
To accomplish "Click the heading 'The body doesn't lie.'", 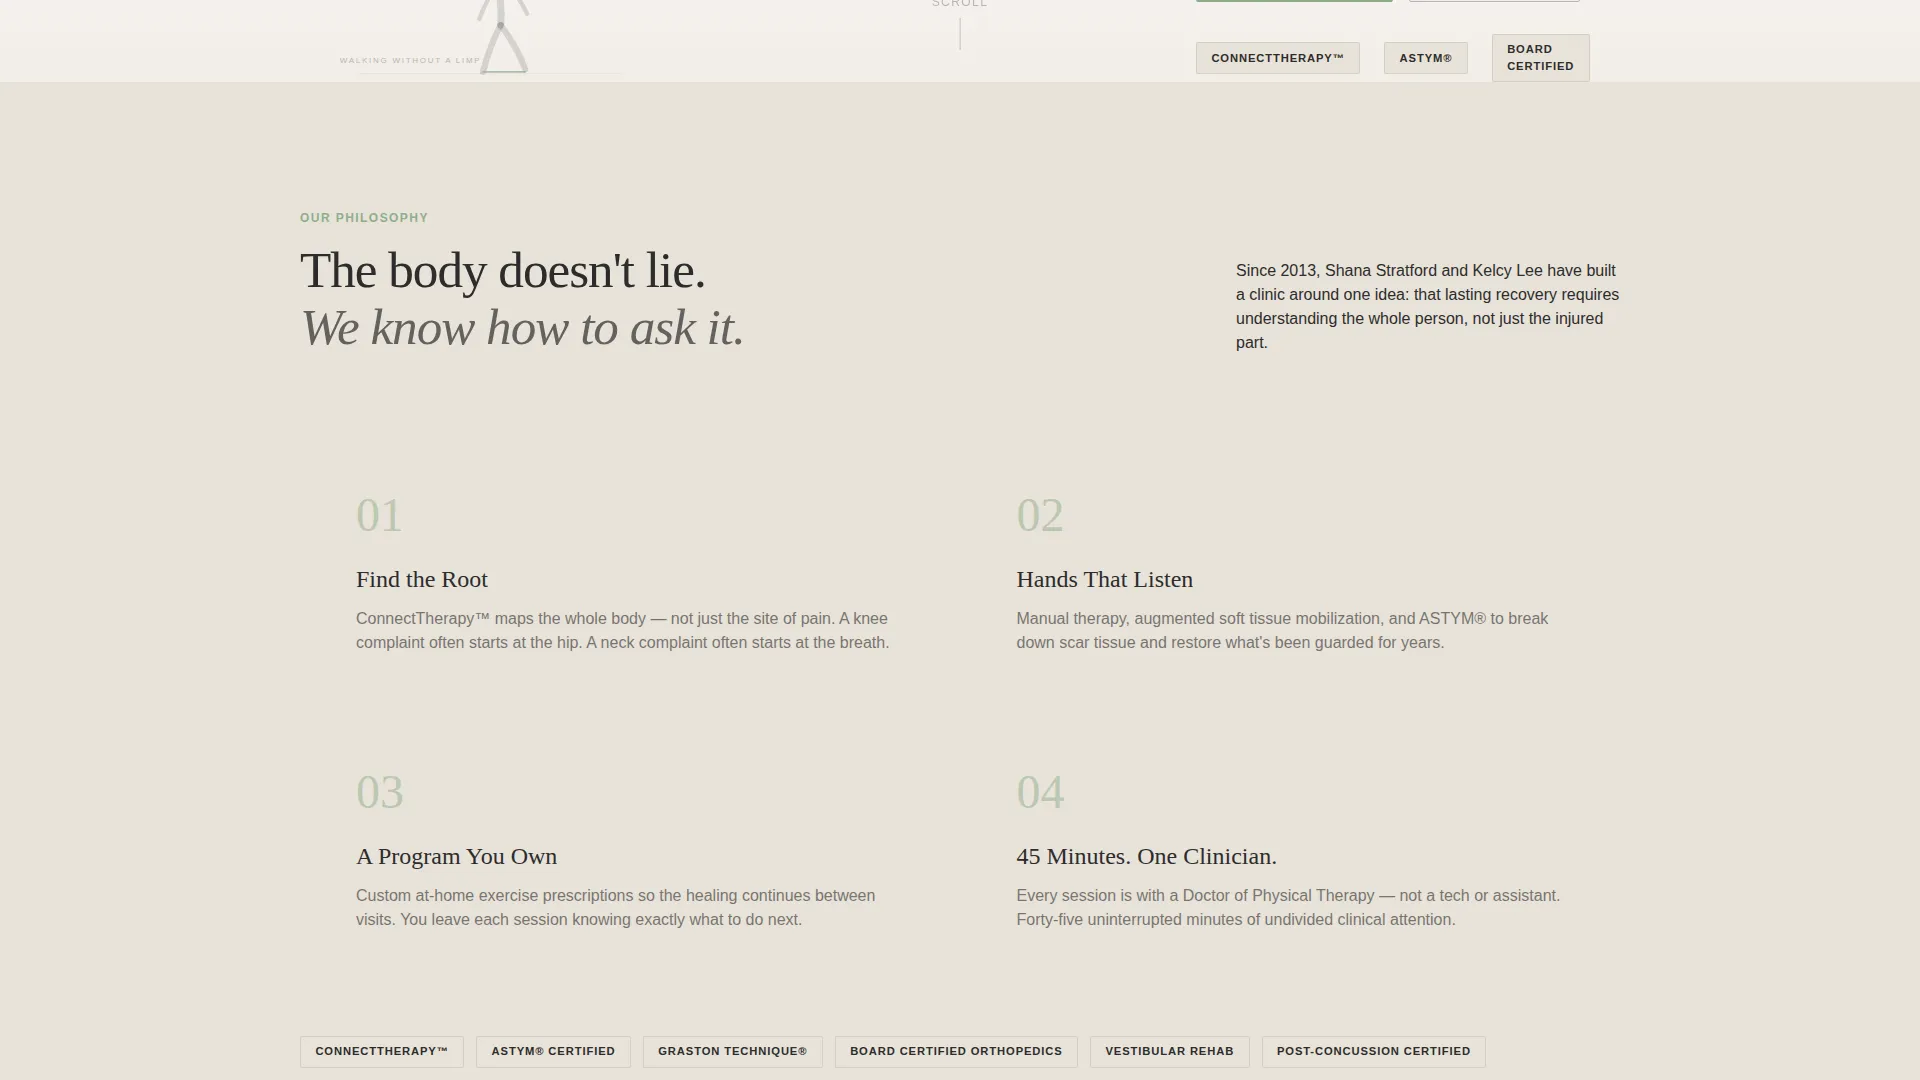I will pyautogui.click(x=503, y=271).
